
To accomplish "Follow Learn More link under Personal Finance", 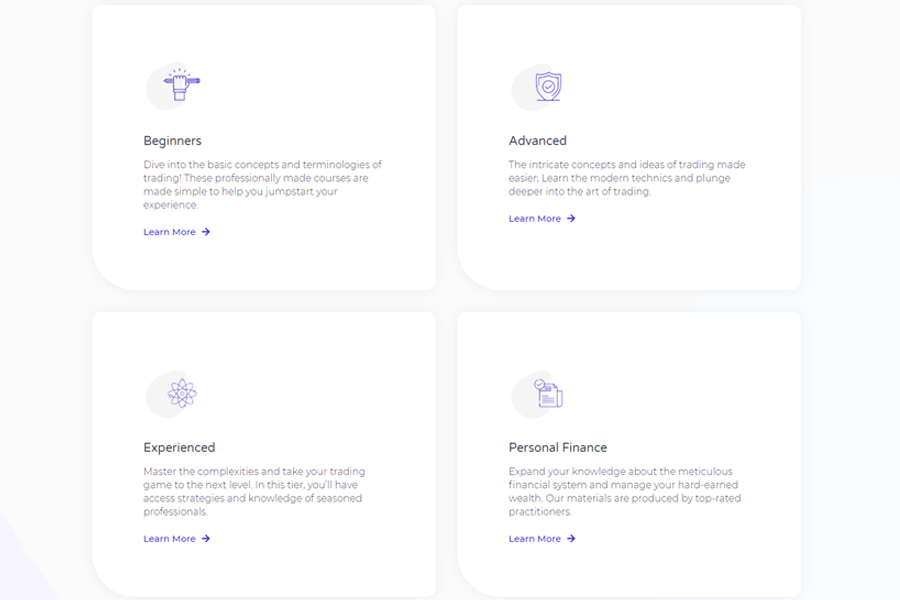I will coord(535,539).
